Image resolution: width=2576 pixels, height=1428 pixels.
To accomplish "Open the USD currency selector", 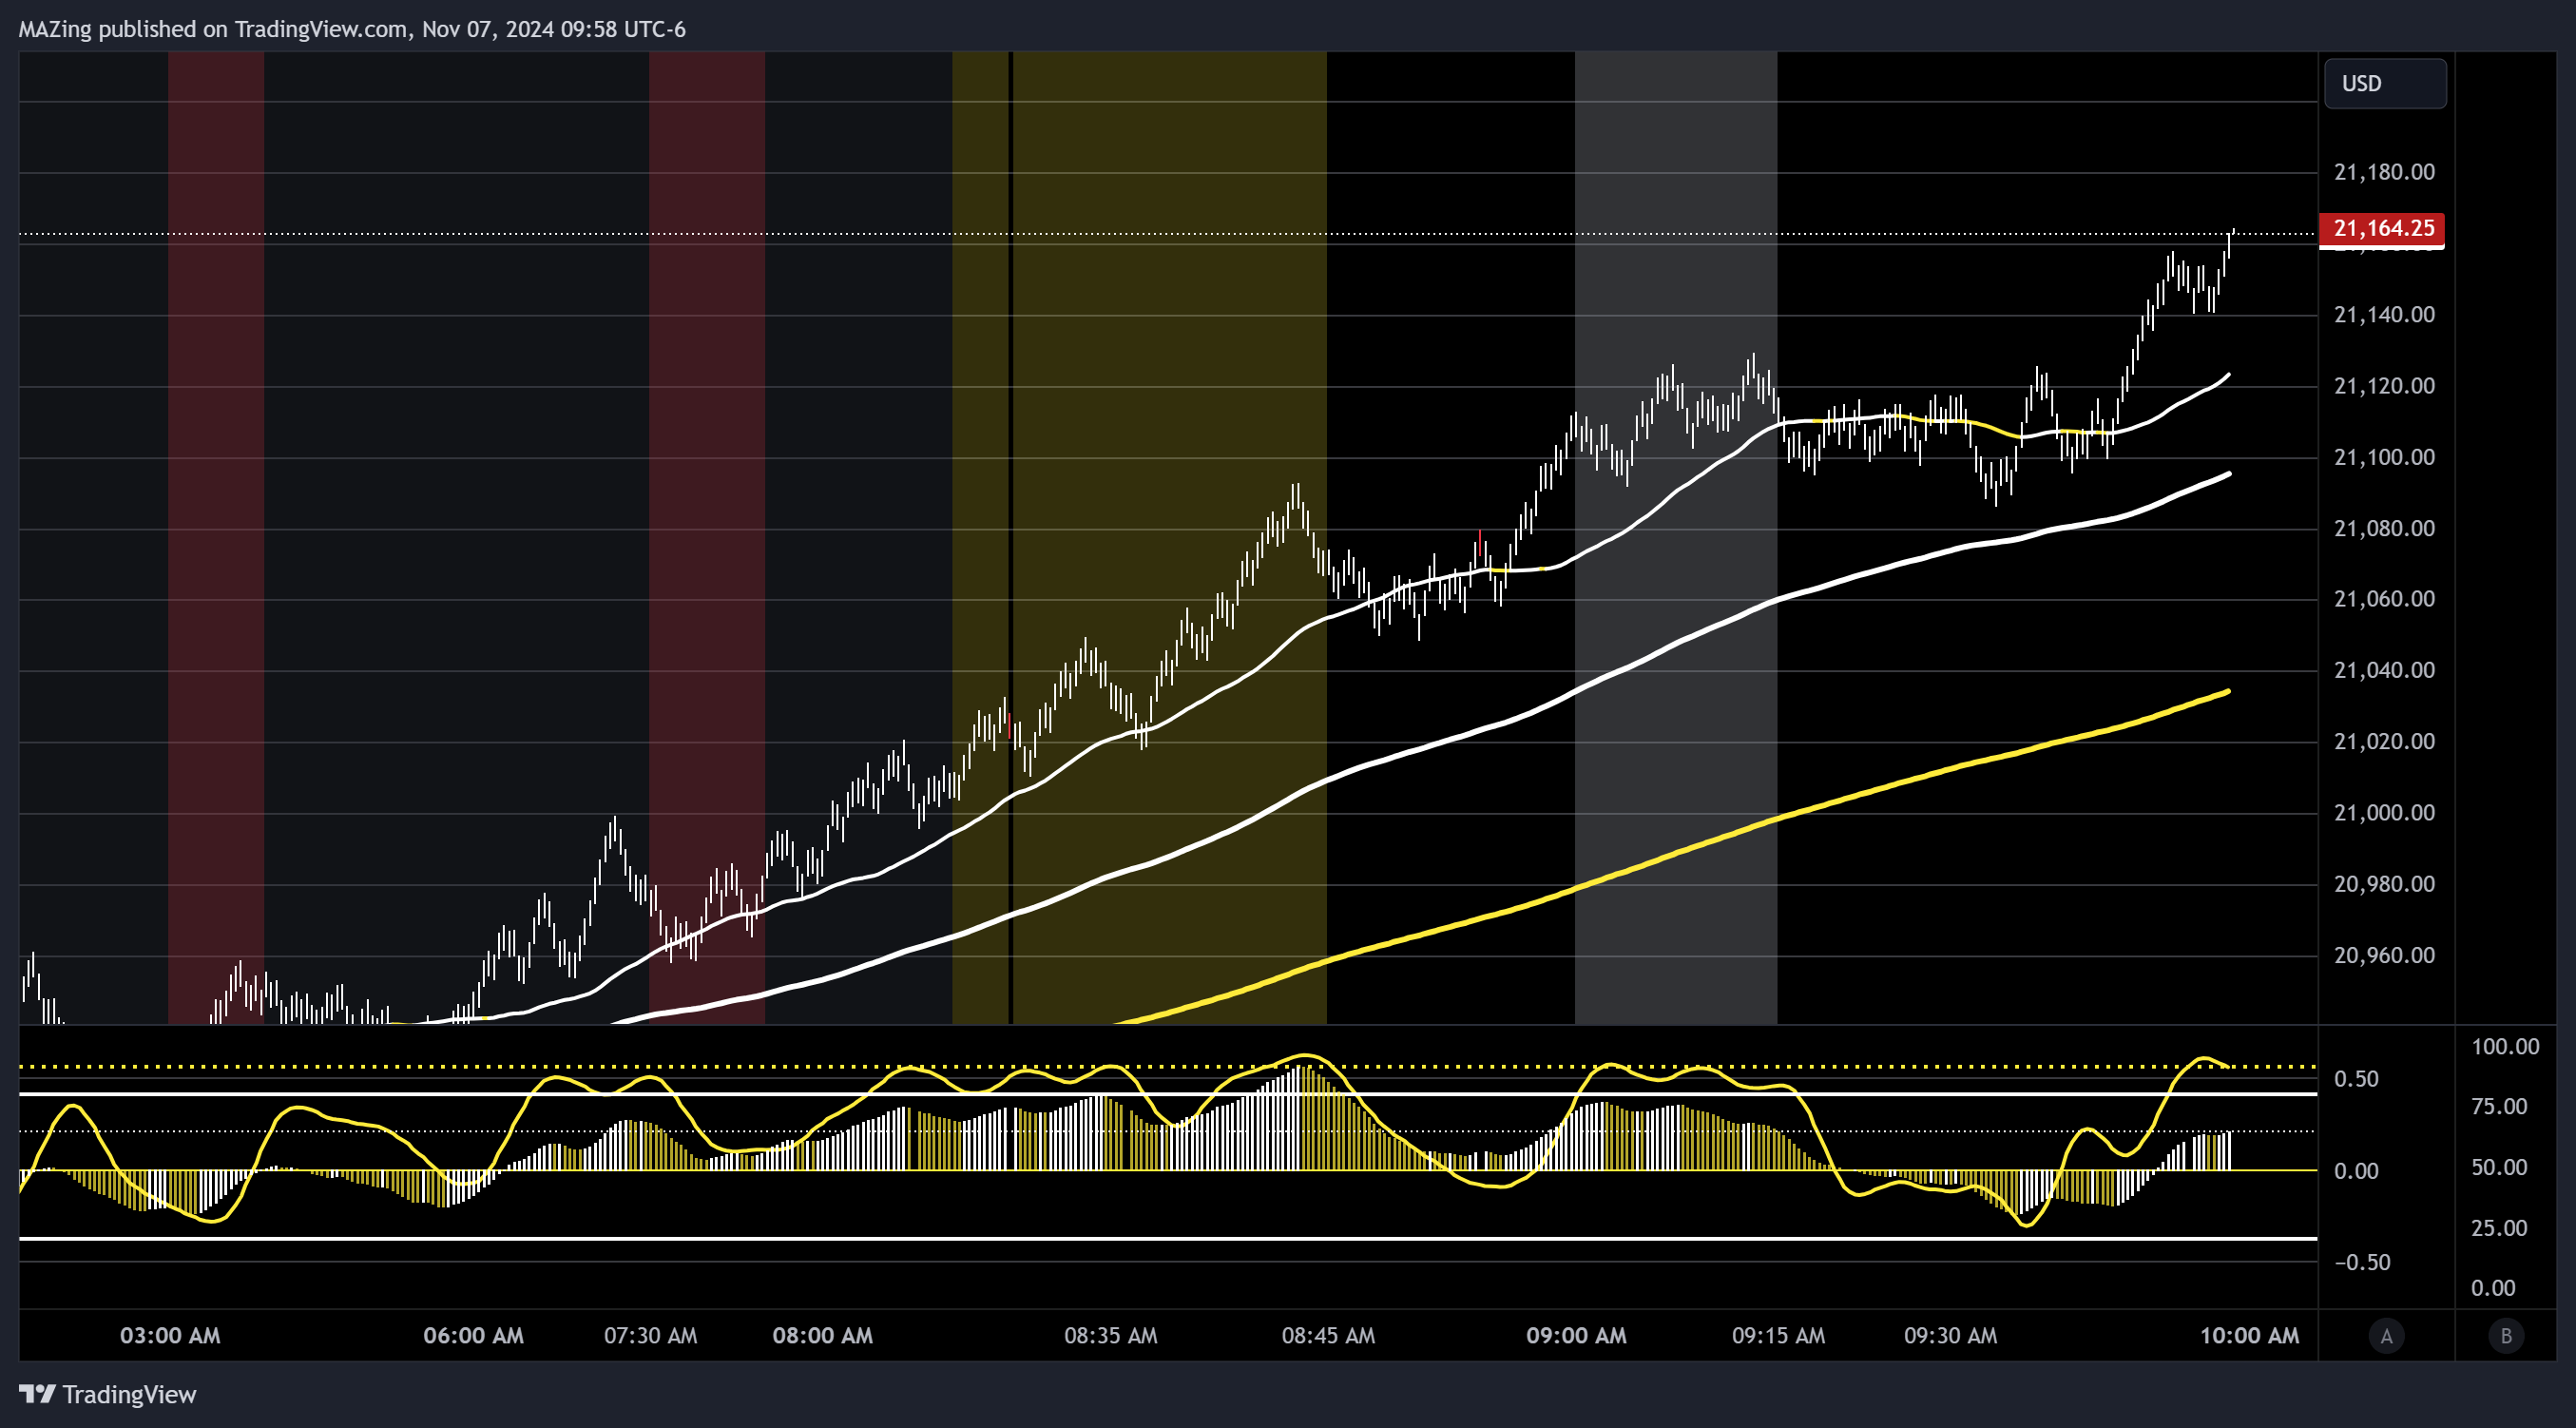I will point(2384,84).
